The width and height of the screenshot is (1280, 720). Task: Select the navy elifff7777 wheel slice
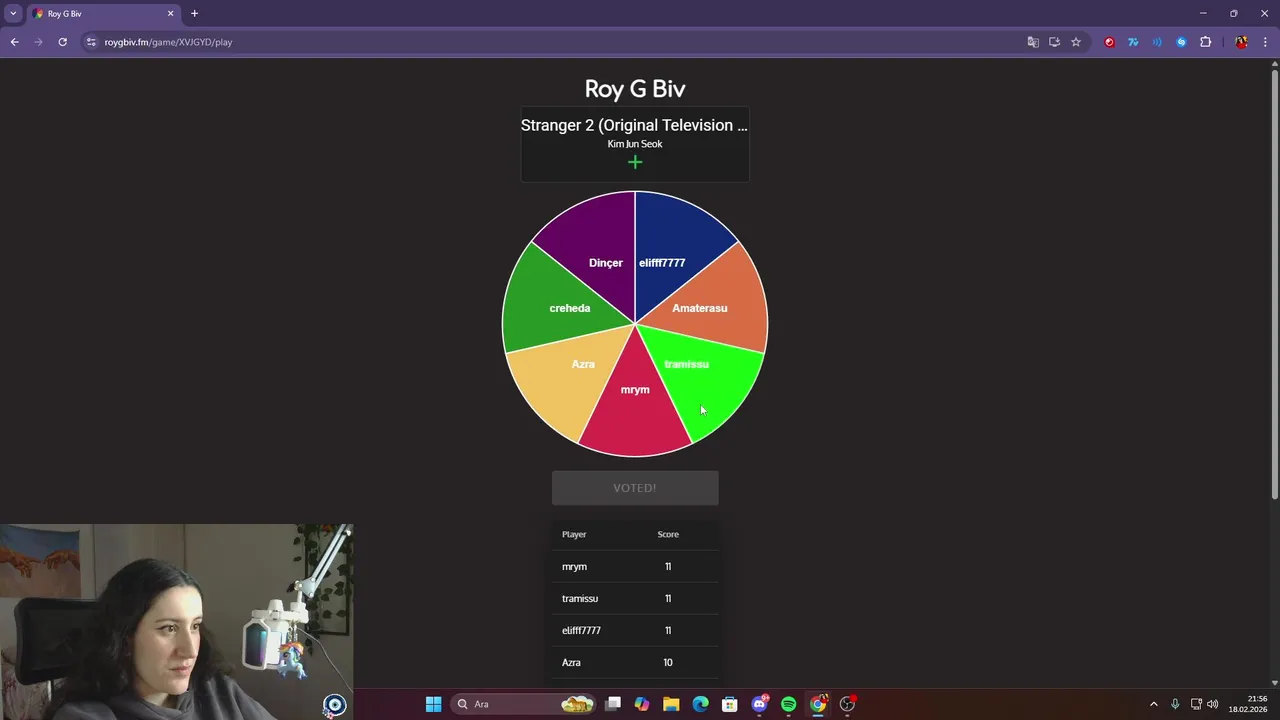click(x=672, y=250)
